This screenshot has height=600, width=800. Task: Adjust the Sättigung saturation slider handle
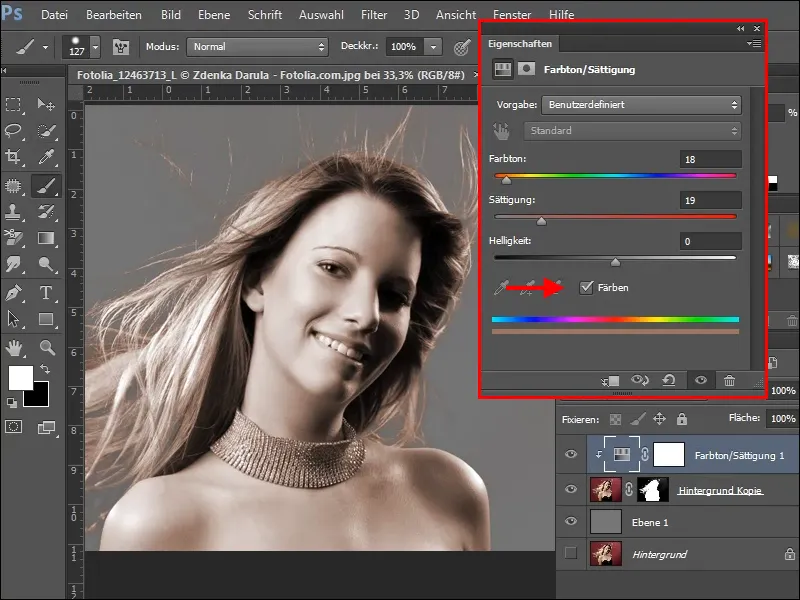tap(541, 221)
